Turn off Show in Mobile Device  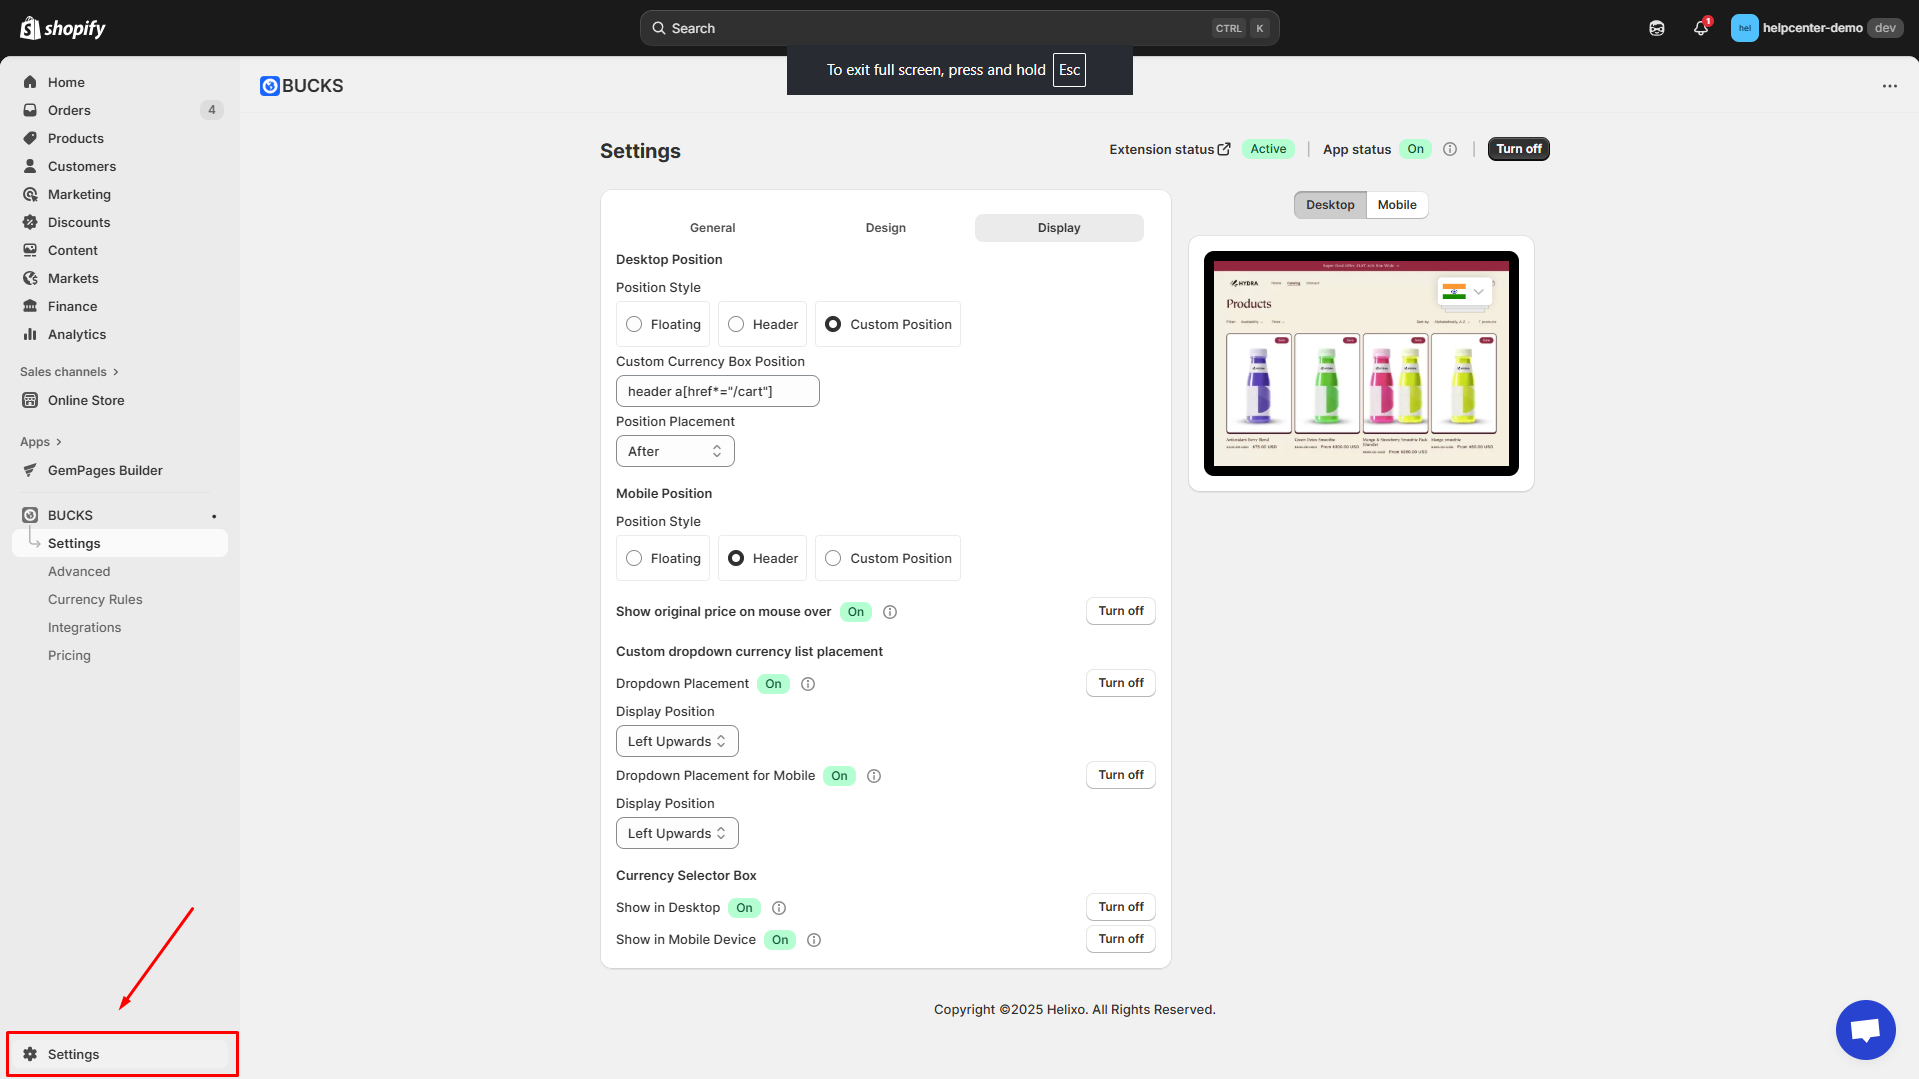(1120, 939)
